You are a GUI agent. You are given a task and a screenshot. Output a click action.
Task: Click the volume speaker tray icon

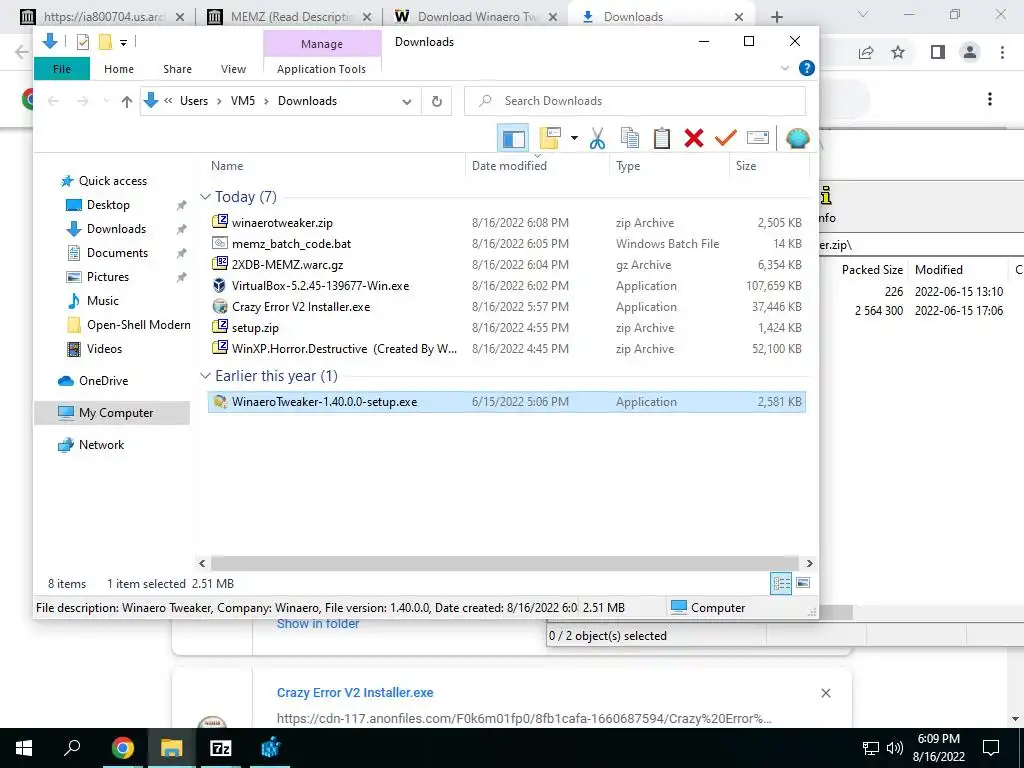pyautogui.click(x=895, y=748)
